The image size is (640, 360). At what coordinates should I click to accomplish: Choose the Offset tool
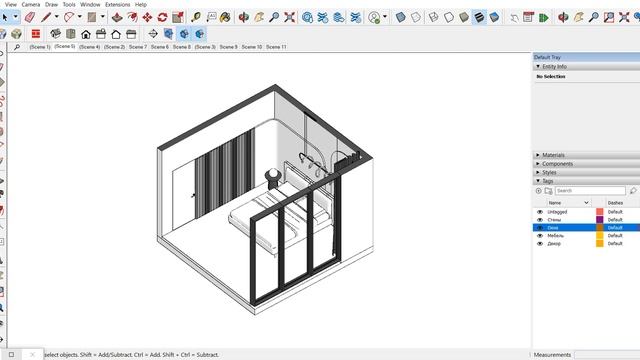tap(132, 17)
